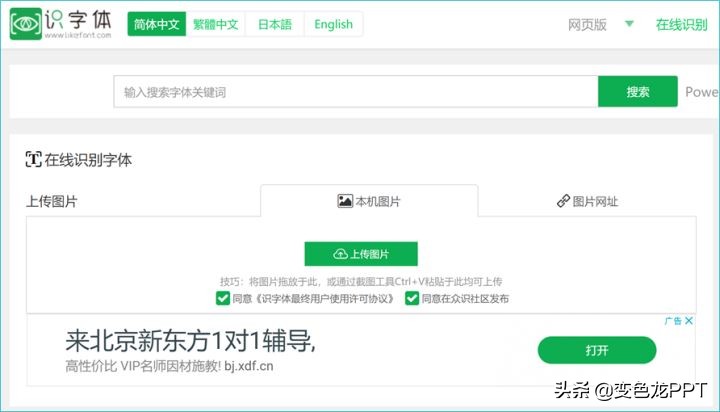
Task: Select the 图片网址 tab
Action: tap(587, 201)
